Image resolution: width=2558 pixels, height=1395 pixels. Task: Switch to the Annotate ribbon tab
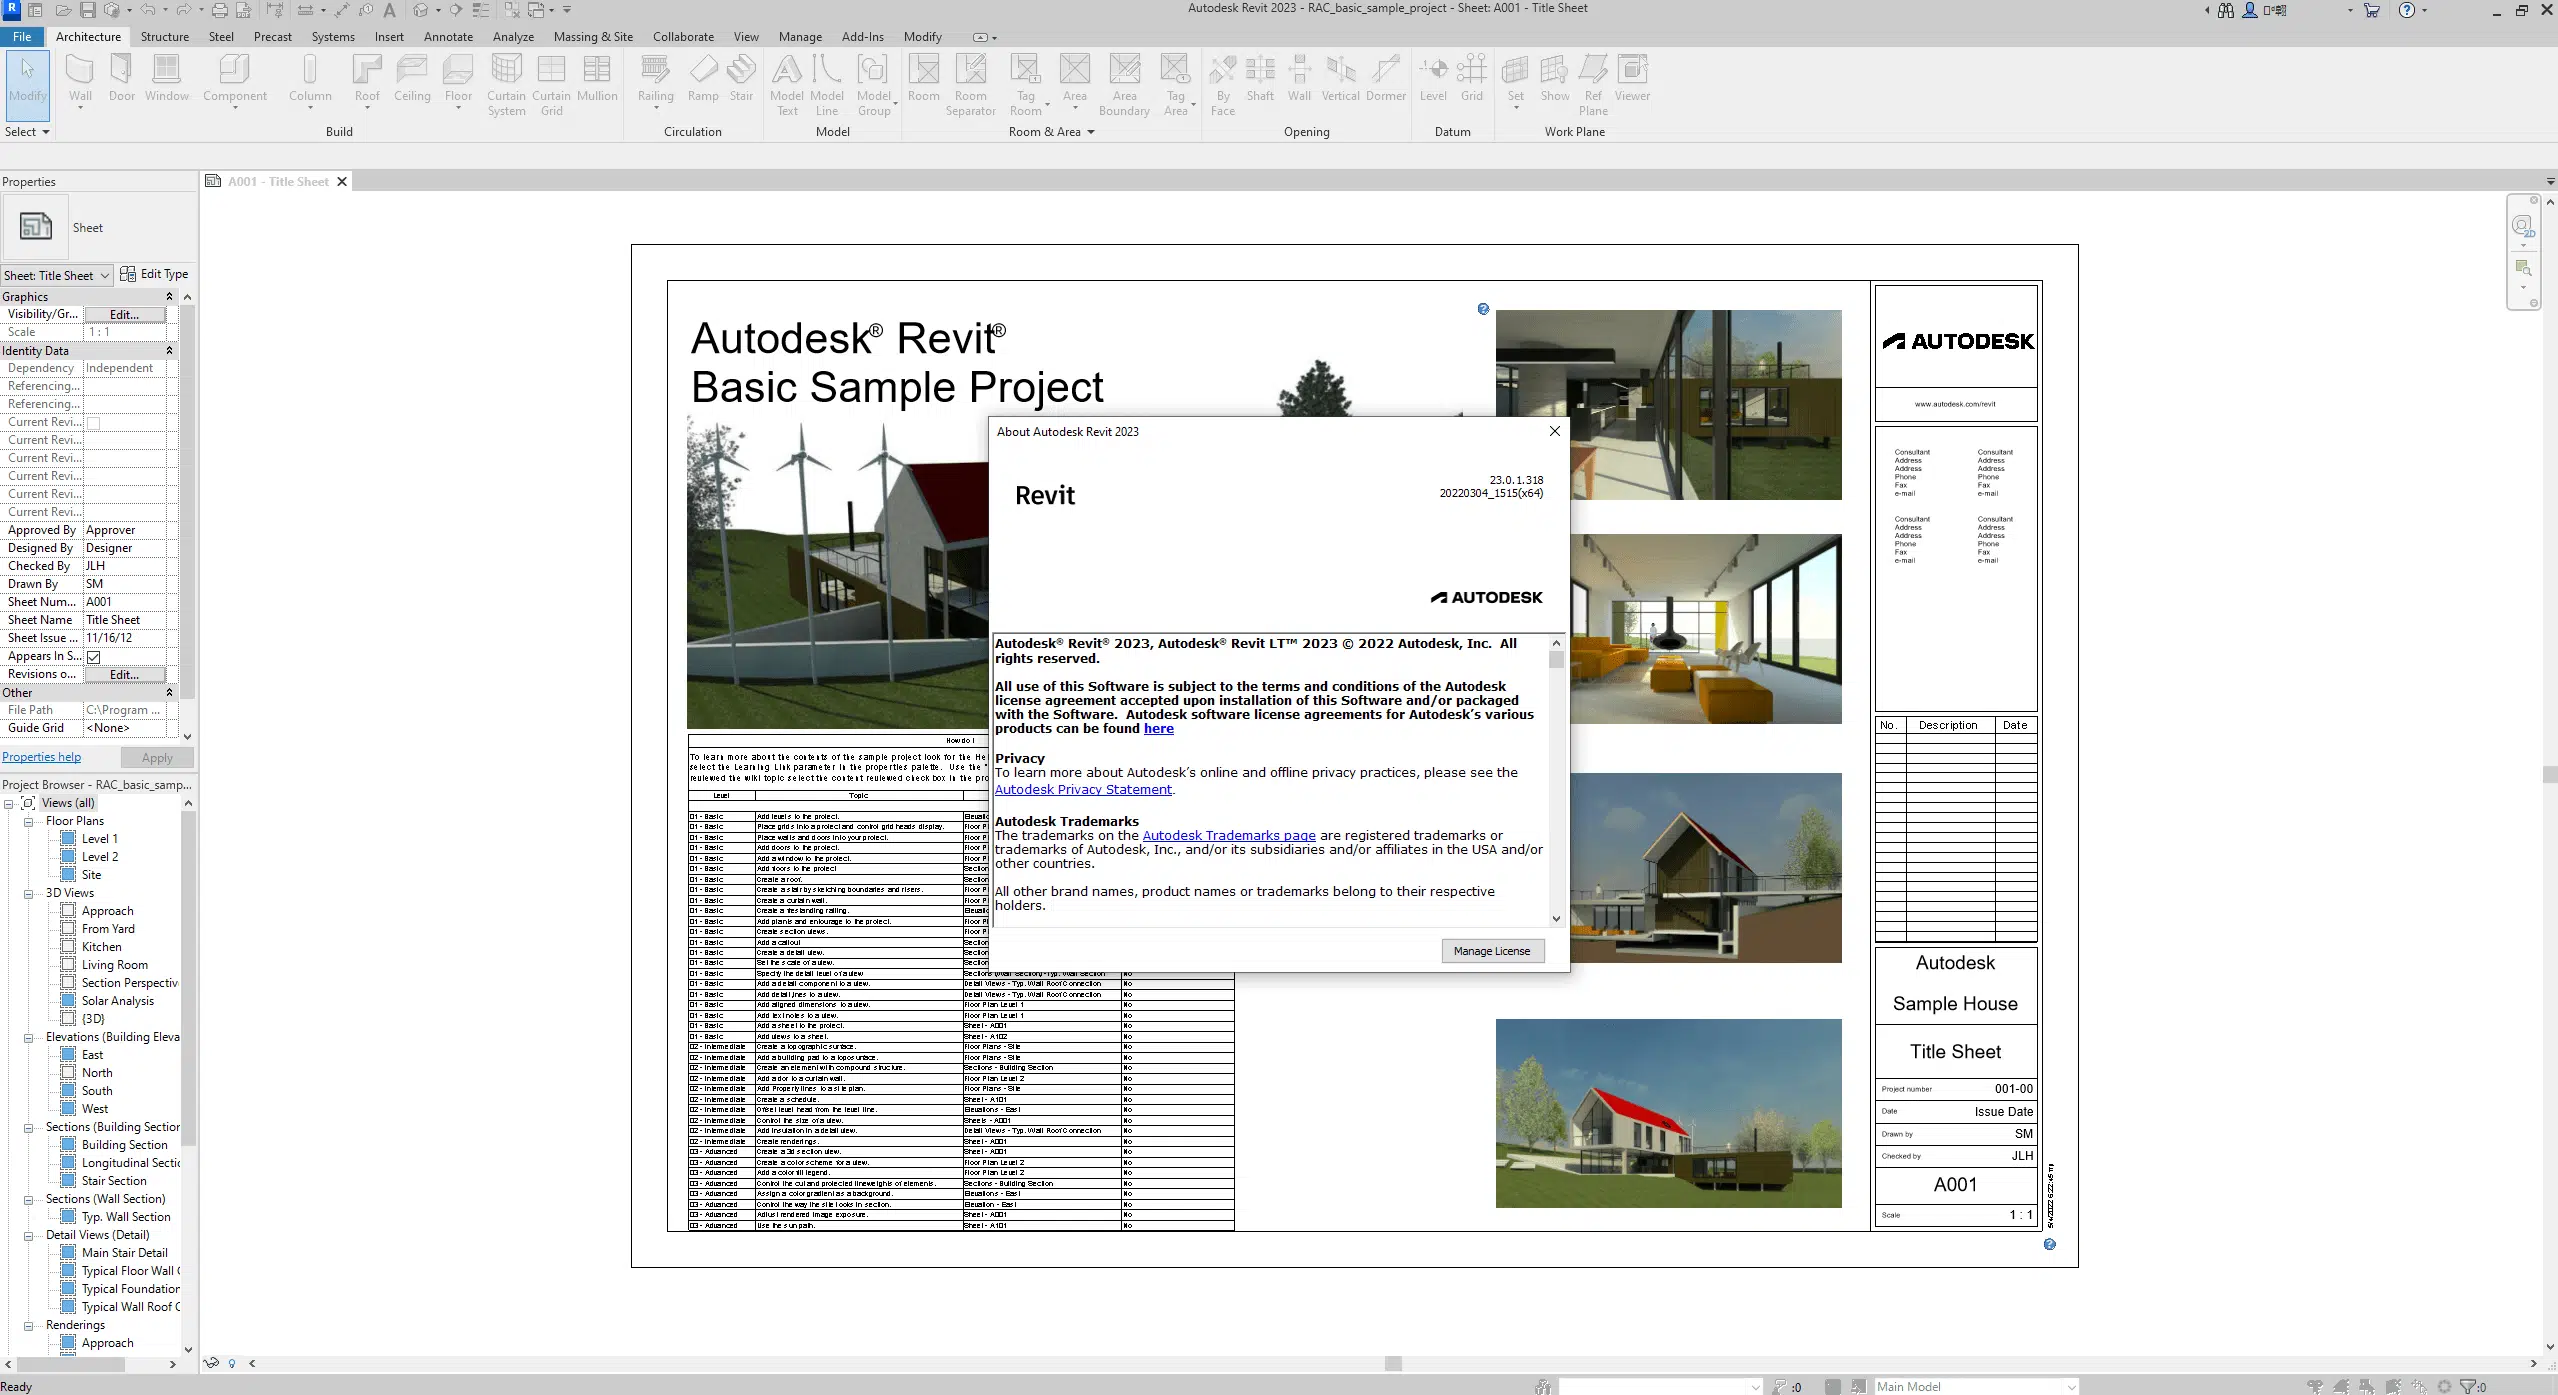pos(447,36)
